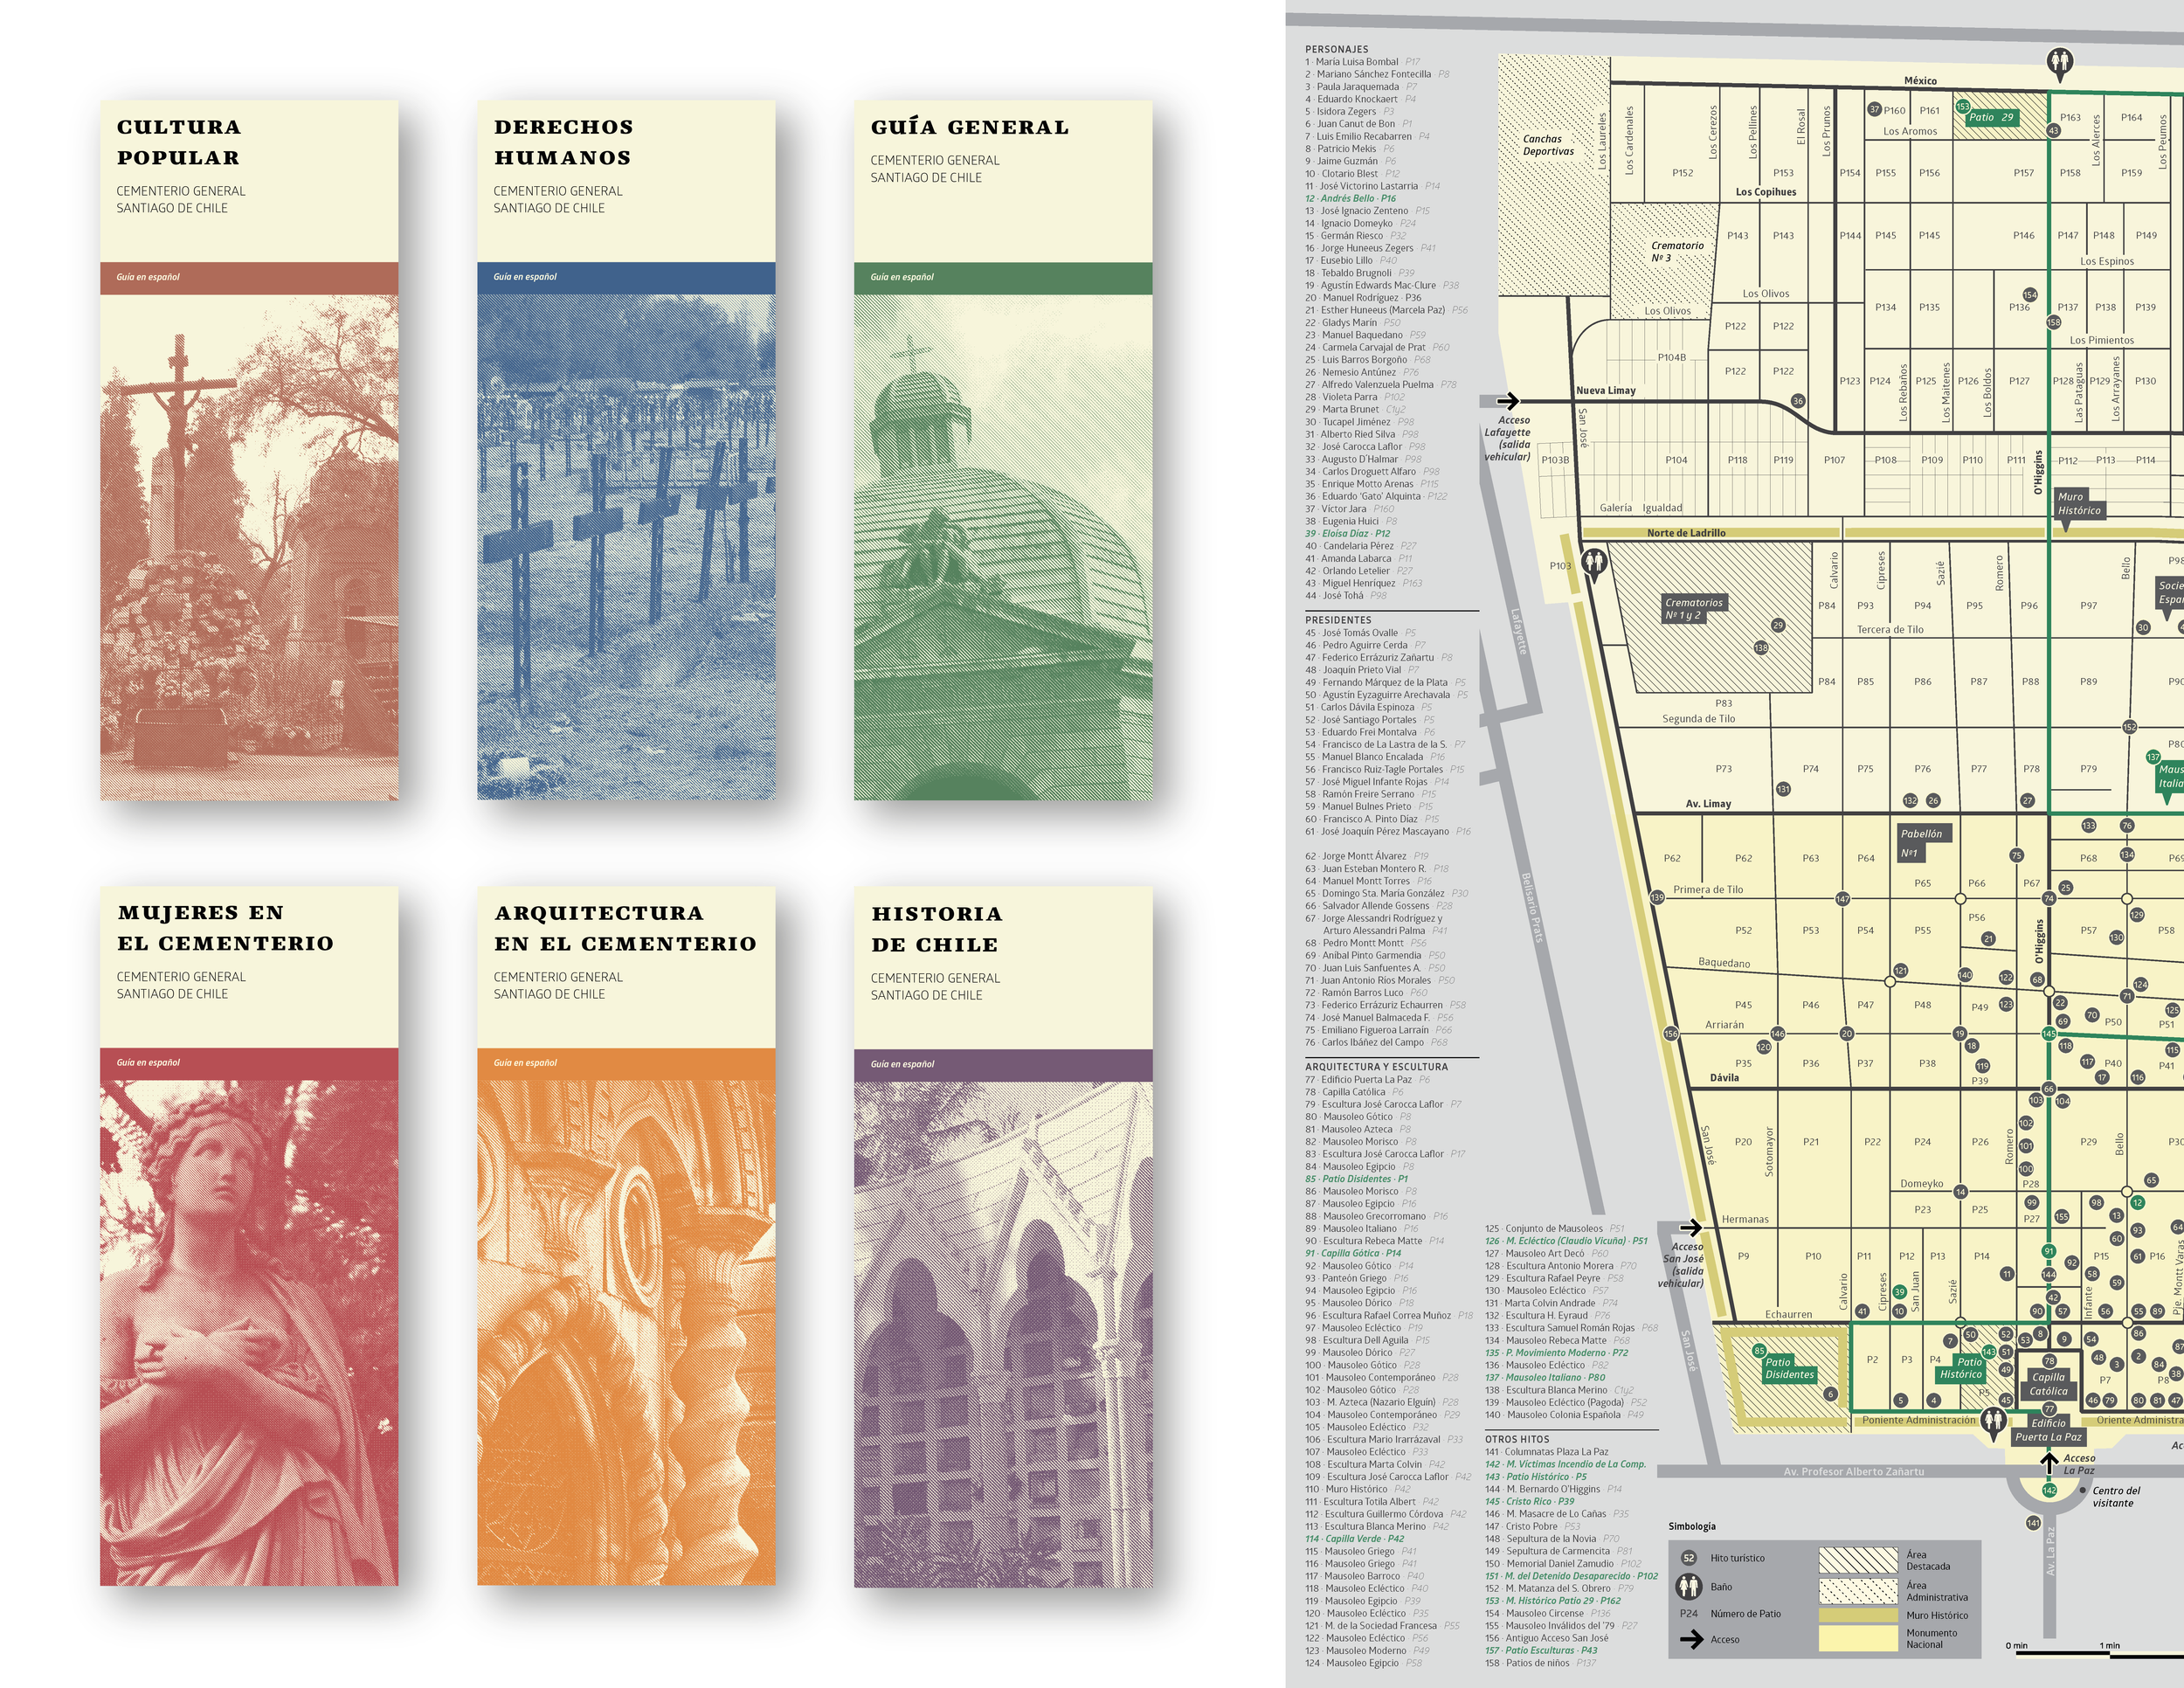Image resolution: width=2184 pixels, height=1688 pixels.
Task: Click the orange band on Arquitectura cover
Action: [x=626, y=1063]
